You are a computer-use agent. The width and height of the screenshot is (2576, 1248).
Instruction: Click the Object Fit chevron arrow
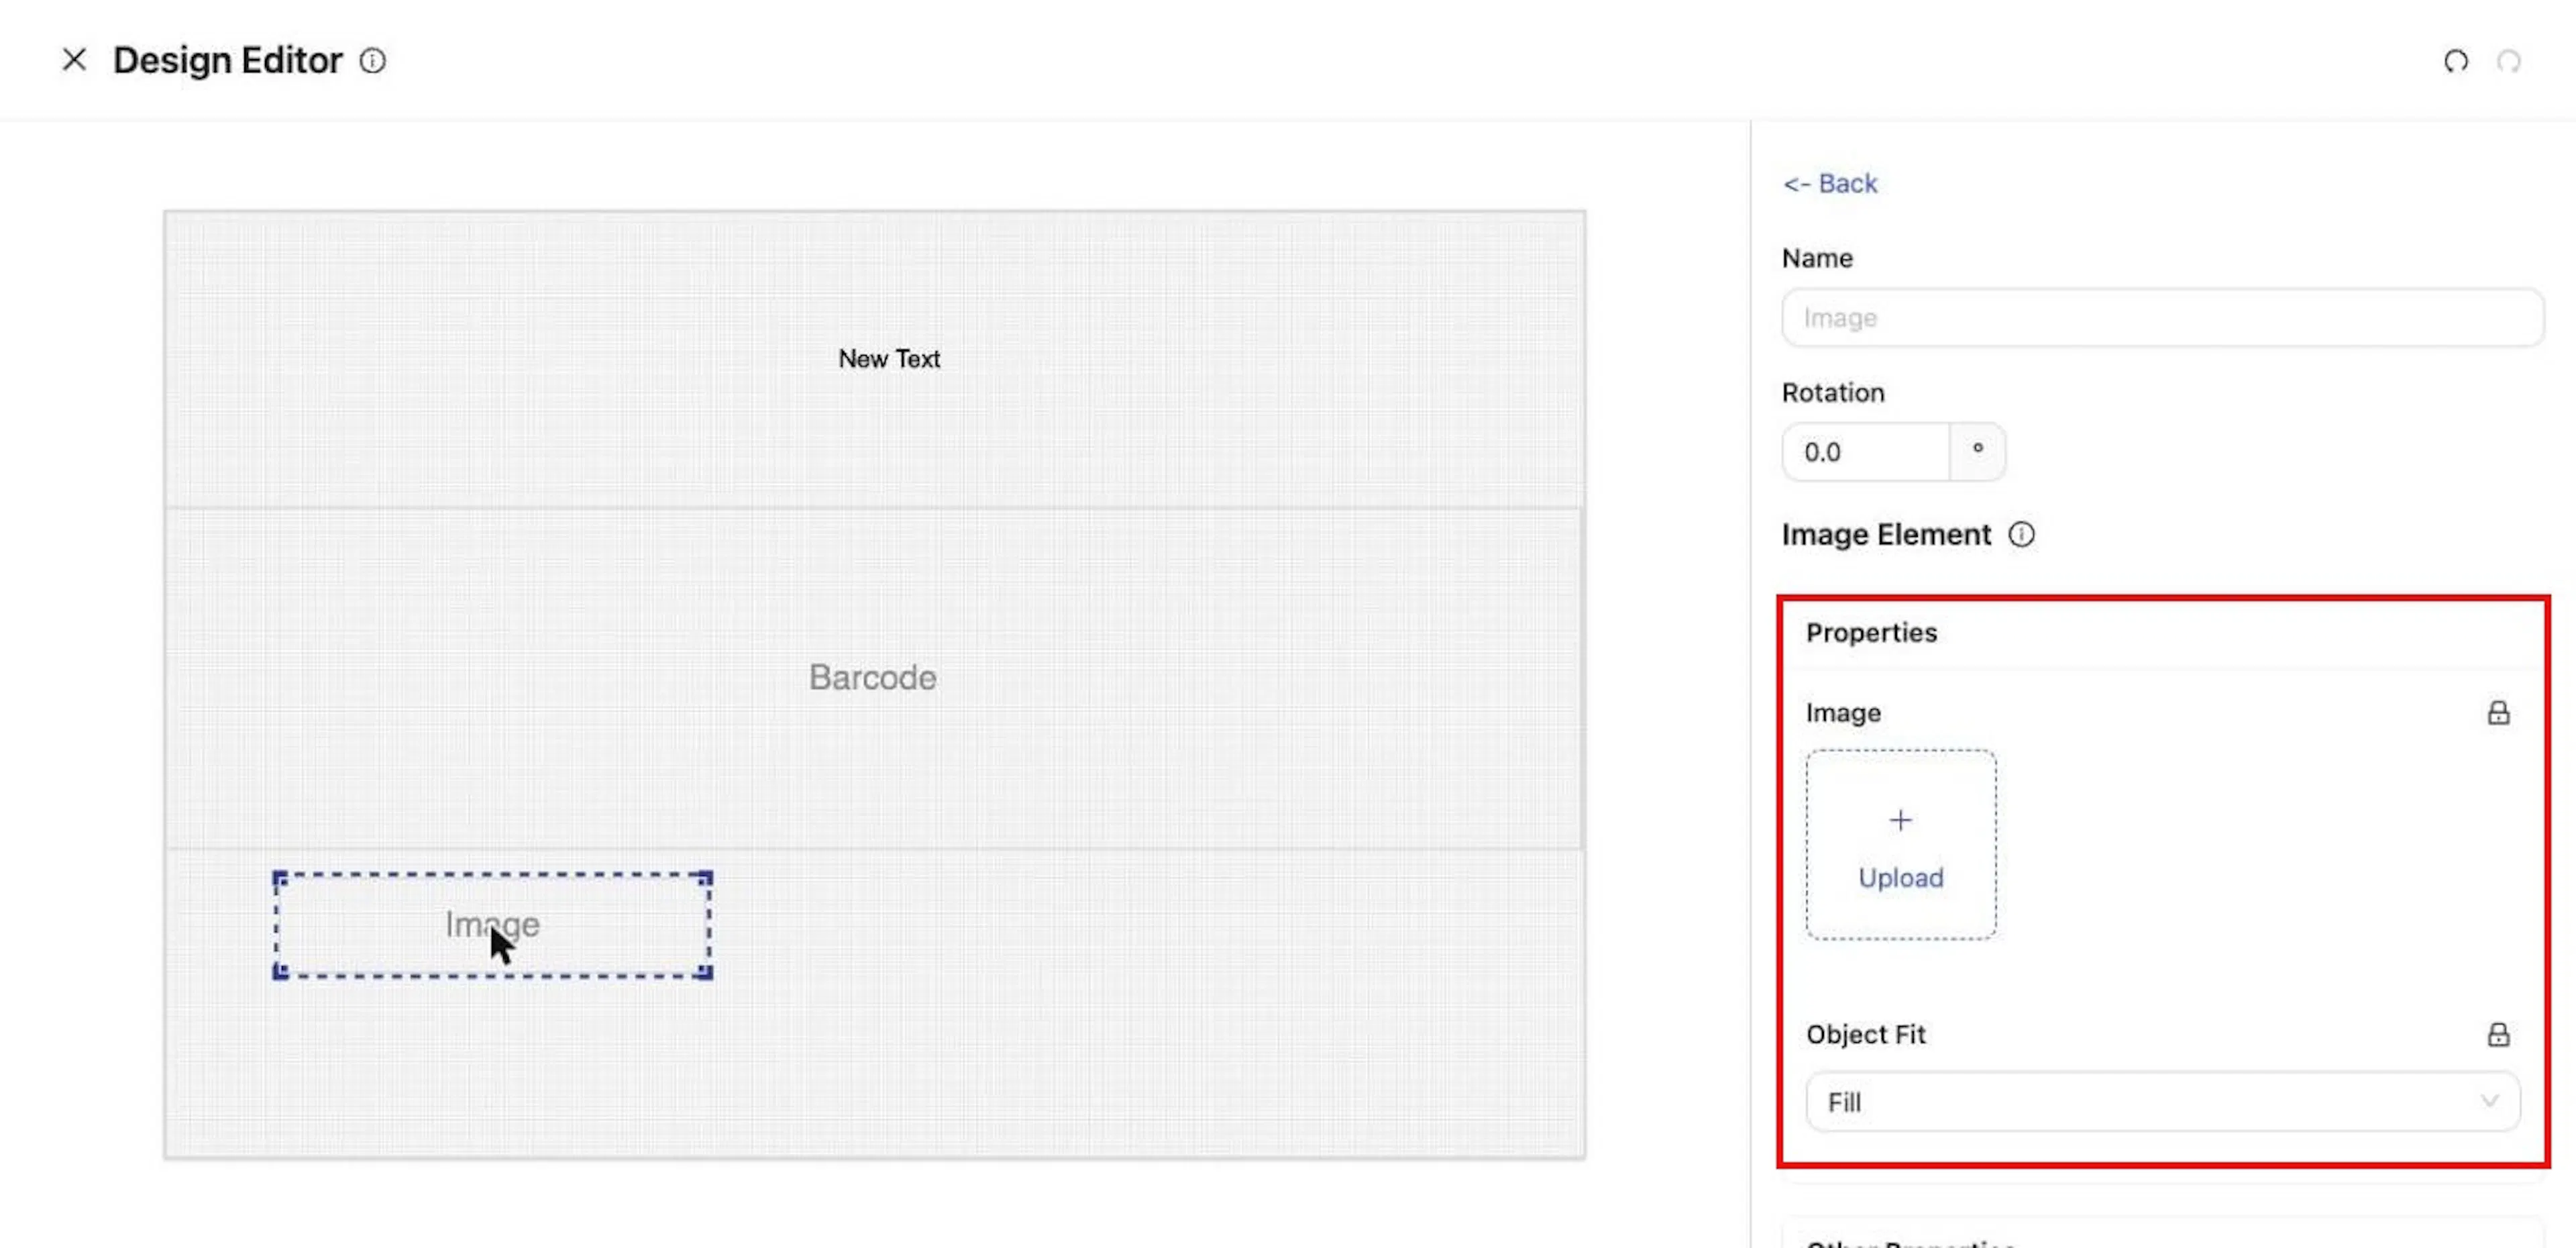point(2490,1101)
